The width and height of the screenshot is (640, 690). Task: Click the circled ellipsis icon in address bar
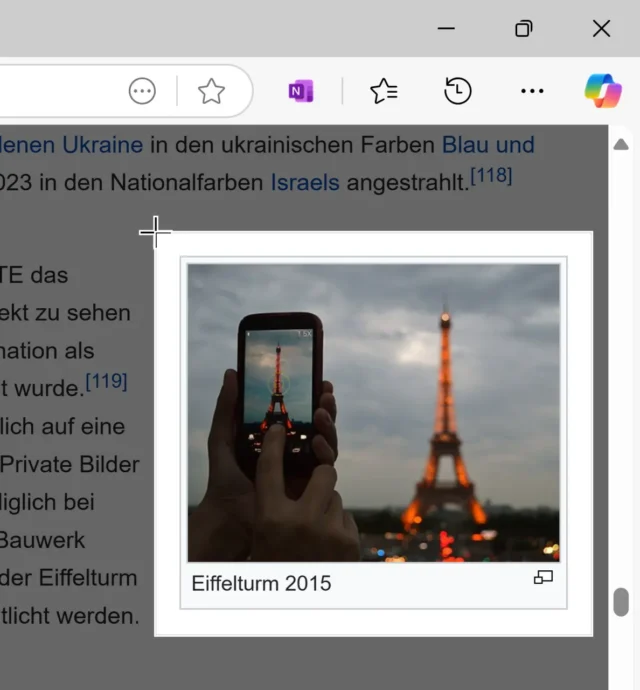142,92
